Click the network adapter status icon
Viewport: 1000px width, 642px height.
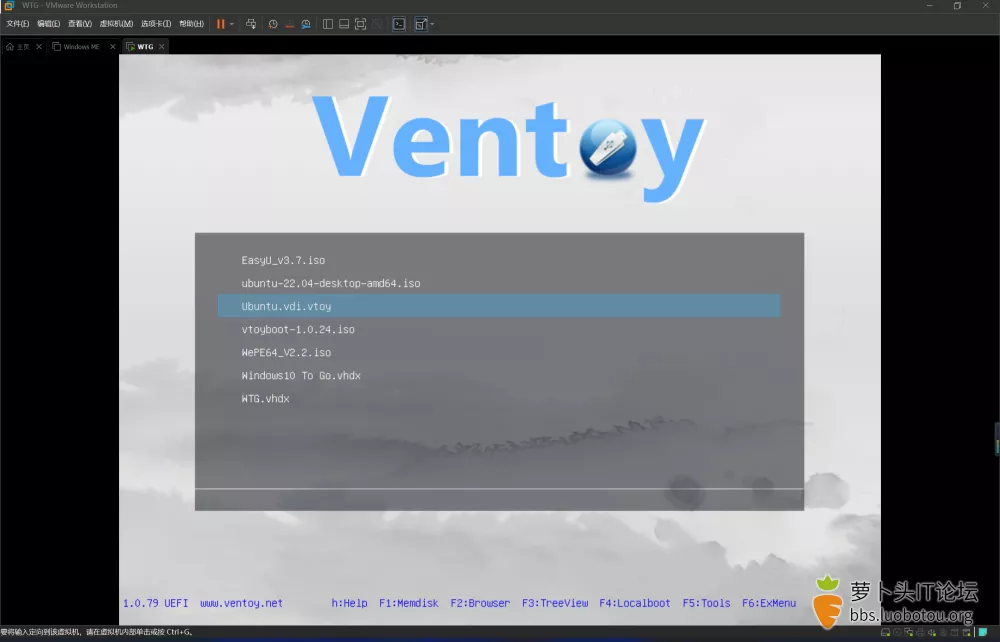tap(909, 632)
